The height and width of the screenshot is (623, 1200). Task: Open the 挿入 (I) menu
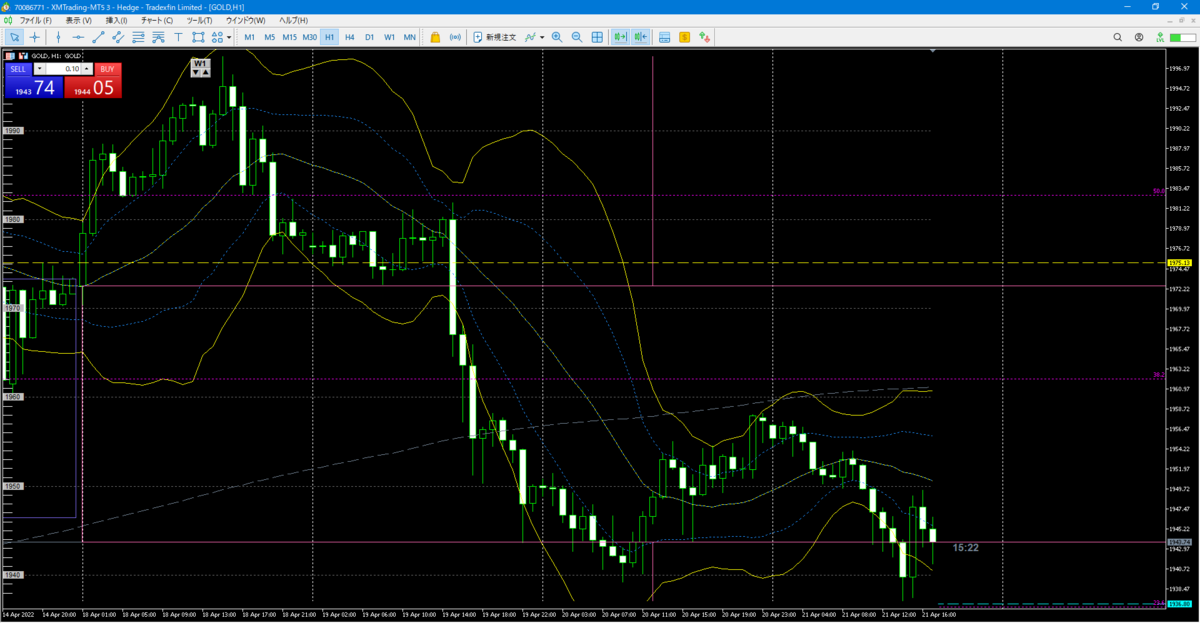pos(116,20)
